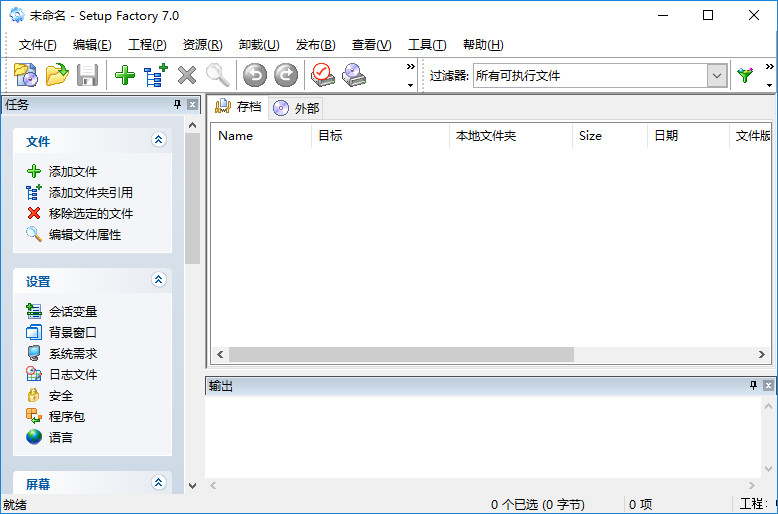Screen dimensions: 778x514
Task: Click the Save floppy disk toolbar icon
Action: pyautogui.click(x=87, y=75)
